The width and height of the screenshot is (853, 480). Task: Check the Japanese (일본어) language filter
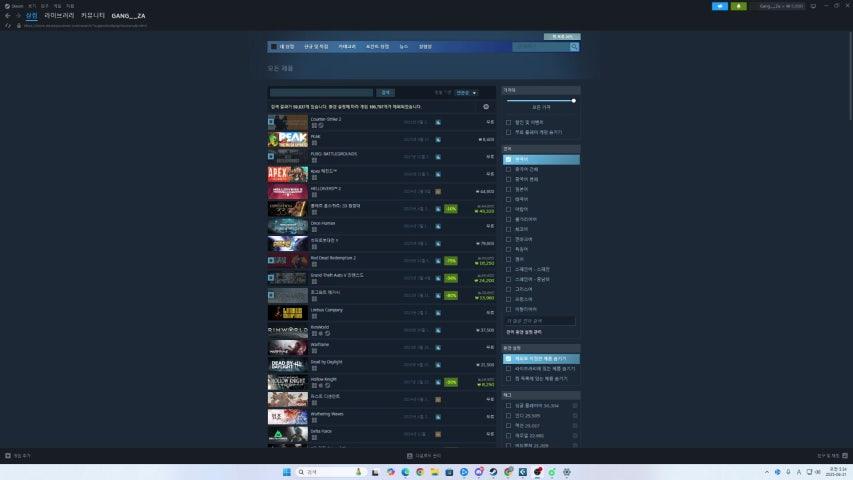509,189
